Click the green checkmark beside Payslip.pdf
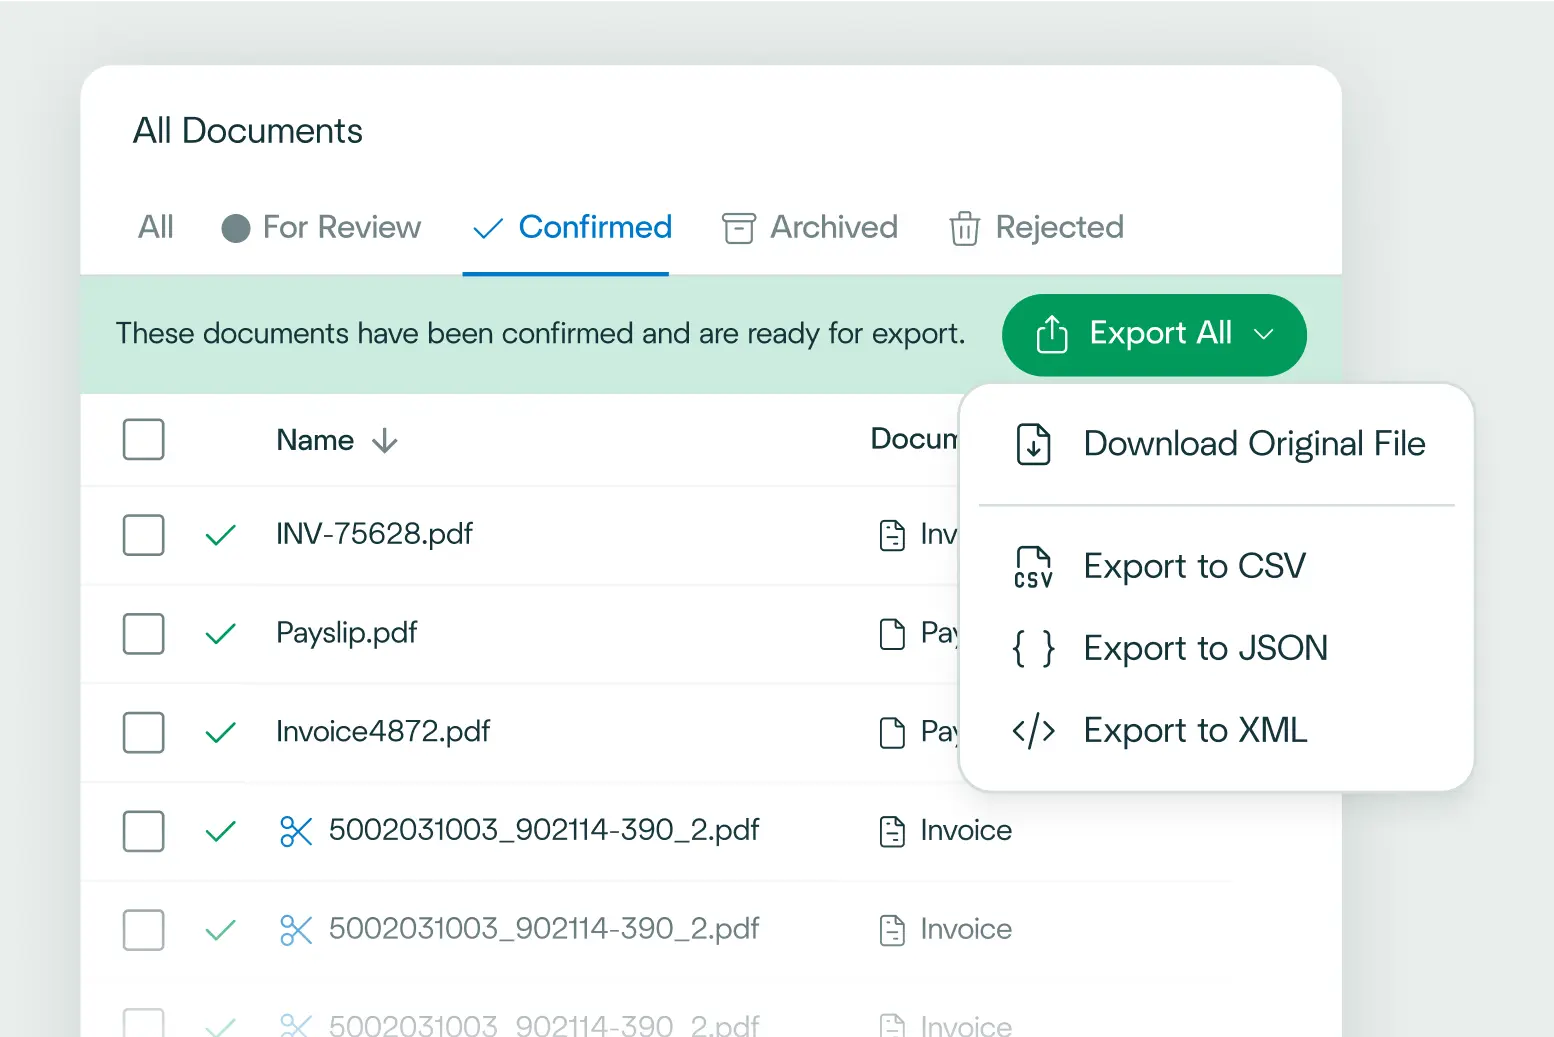Image resolution: width=1554 pixels, height=1037 pixels. (x=220, y=633)
